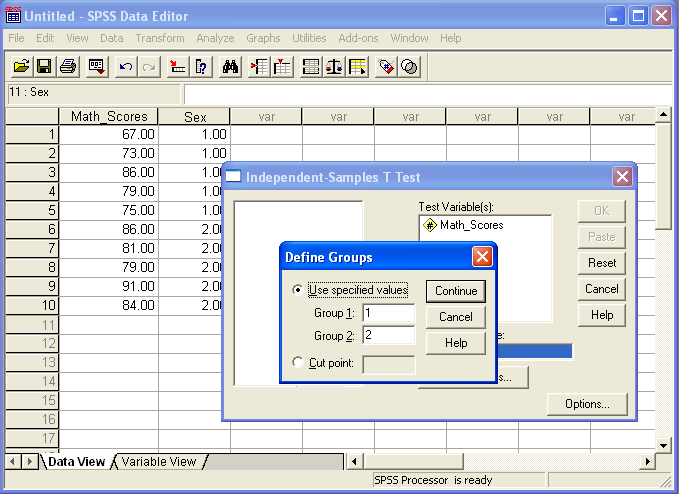Click the Go to Case icon
The height and width of the screenshot is (494, 679).
(x=178, y=67)
